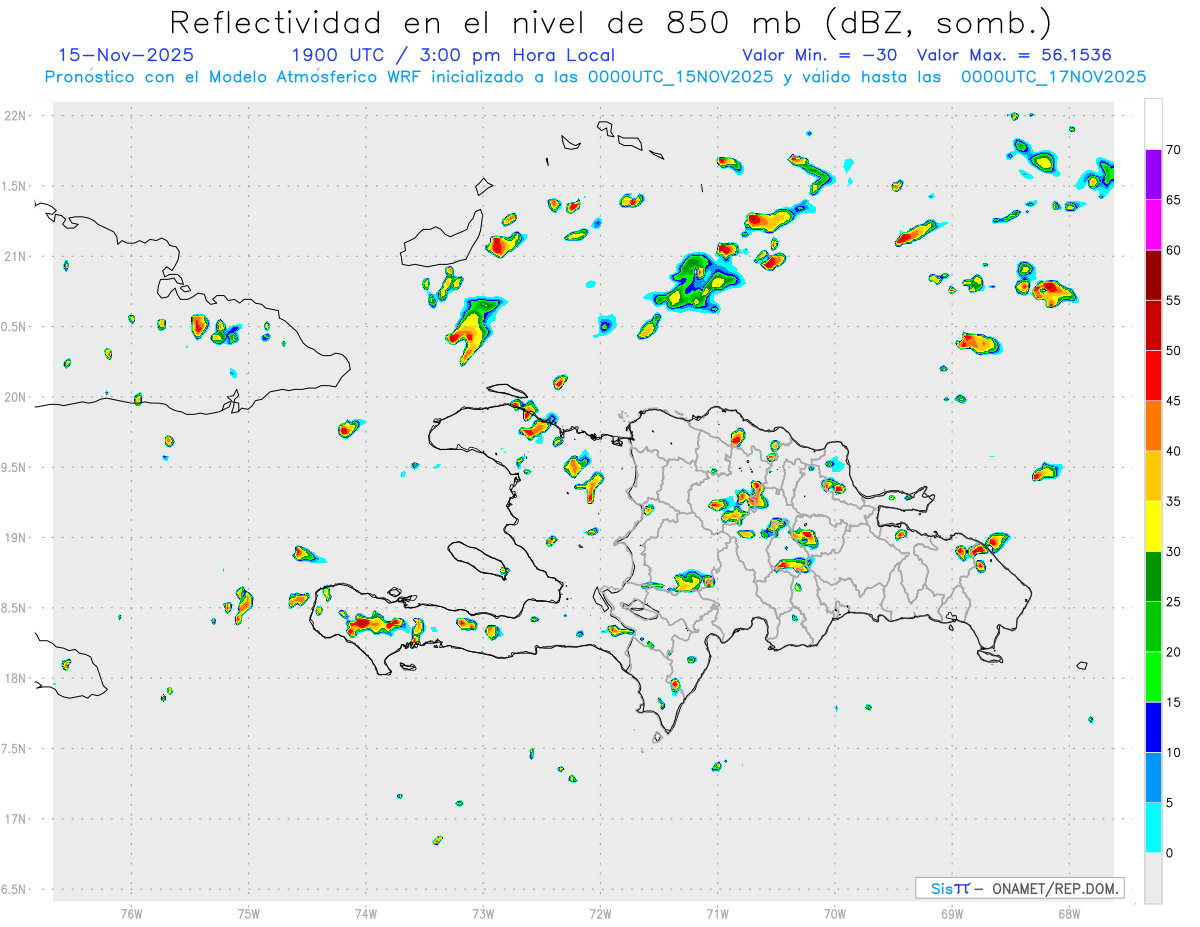Click the "17N" latitude label
Screen dimensions: 1200x927
(x=17, y=819)
